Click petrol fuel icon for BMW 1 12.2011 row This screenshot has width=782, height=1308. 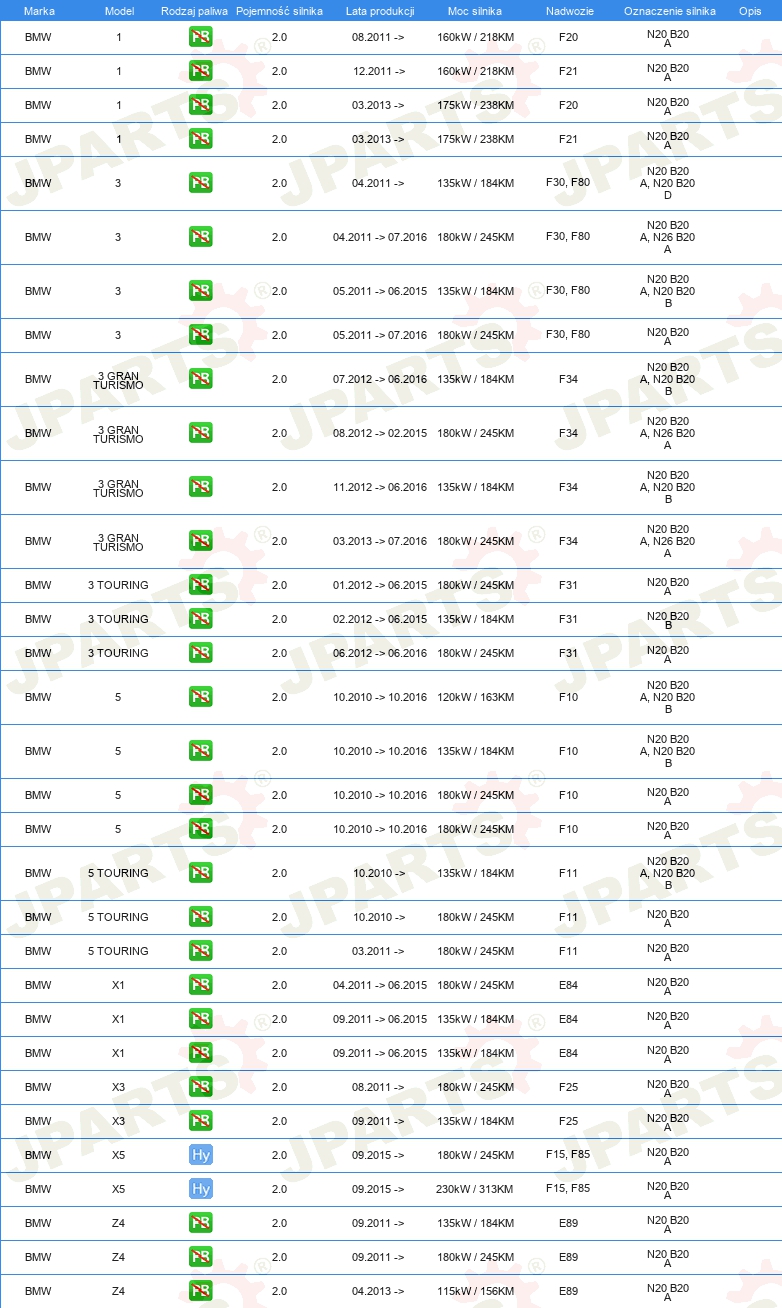click(x=201, y=71)
